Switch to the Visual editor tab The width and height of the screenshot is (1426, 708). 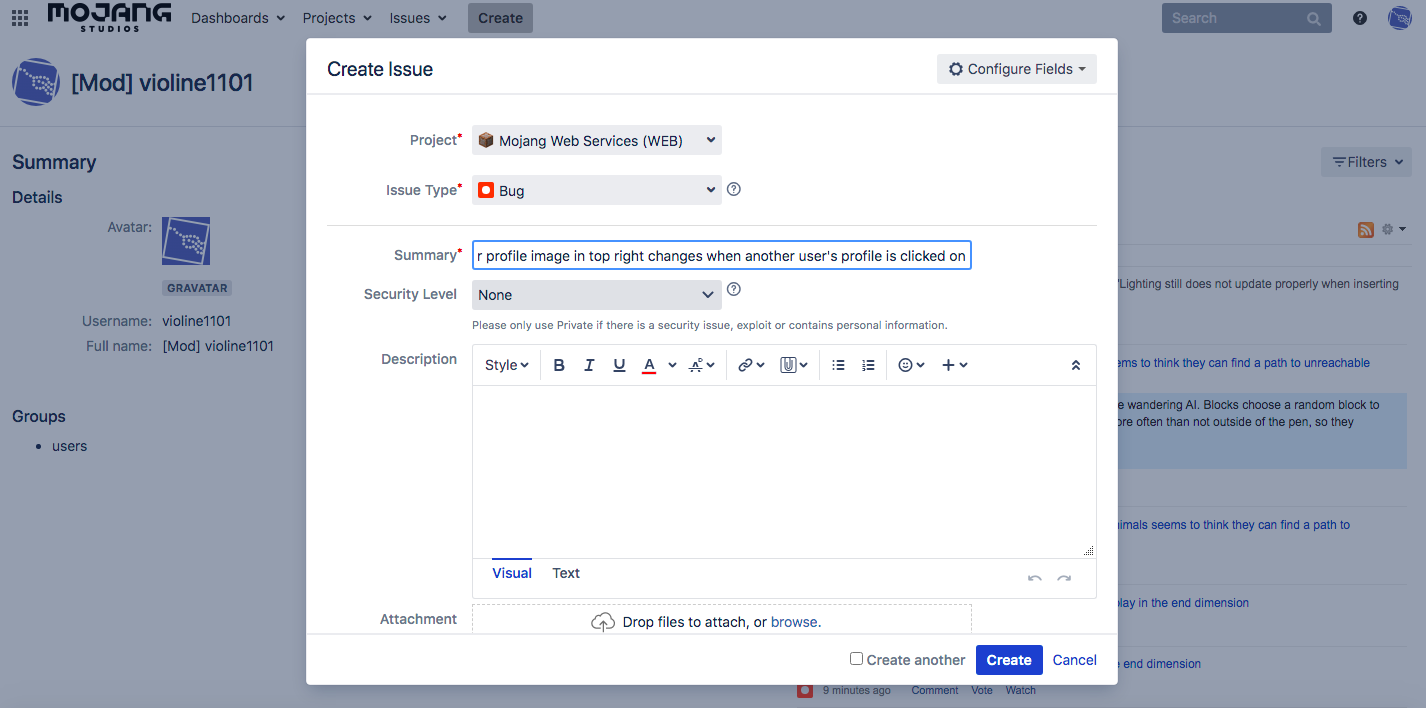[x=512, y=573]
